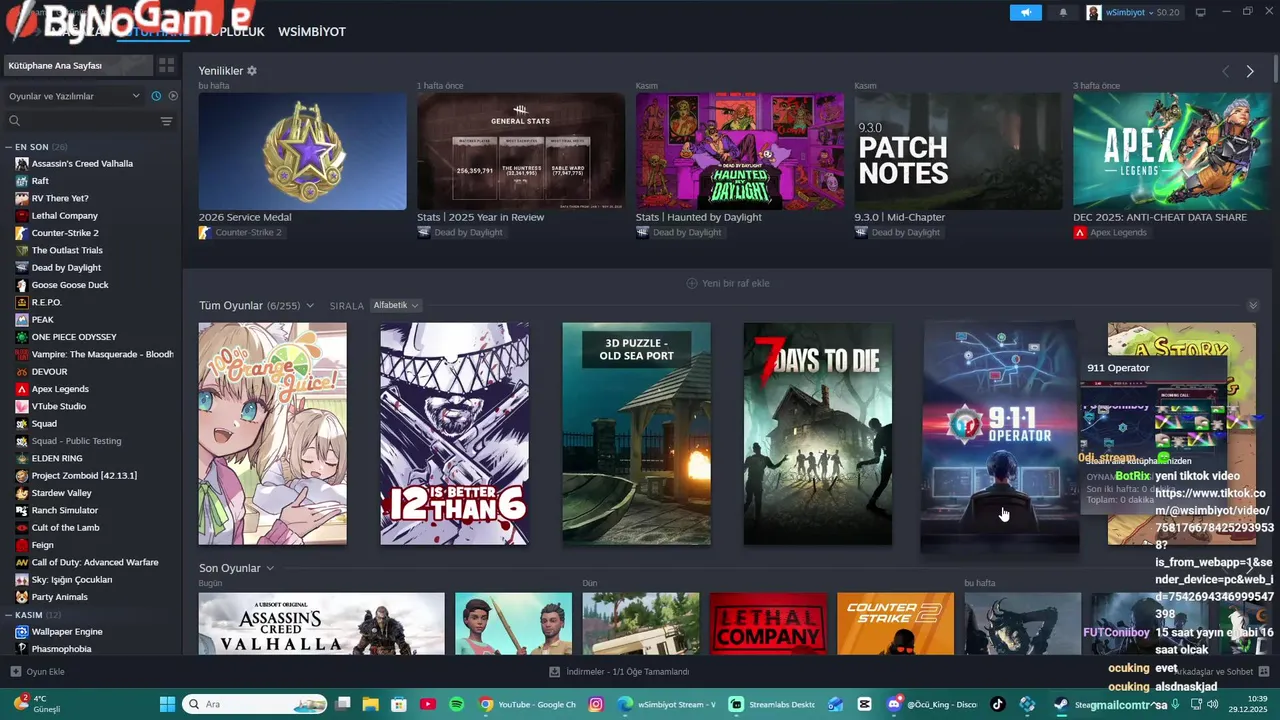Expand Oyunlar ve Yazılımlar dropdown
The width and height of the screenshot is (1280, 720).
(75, 96)
